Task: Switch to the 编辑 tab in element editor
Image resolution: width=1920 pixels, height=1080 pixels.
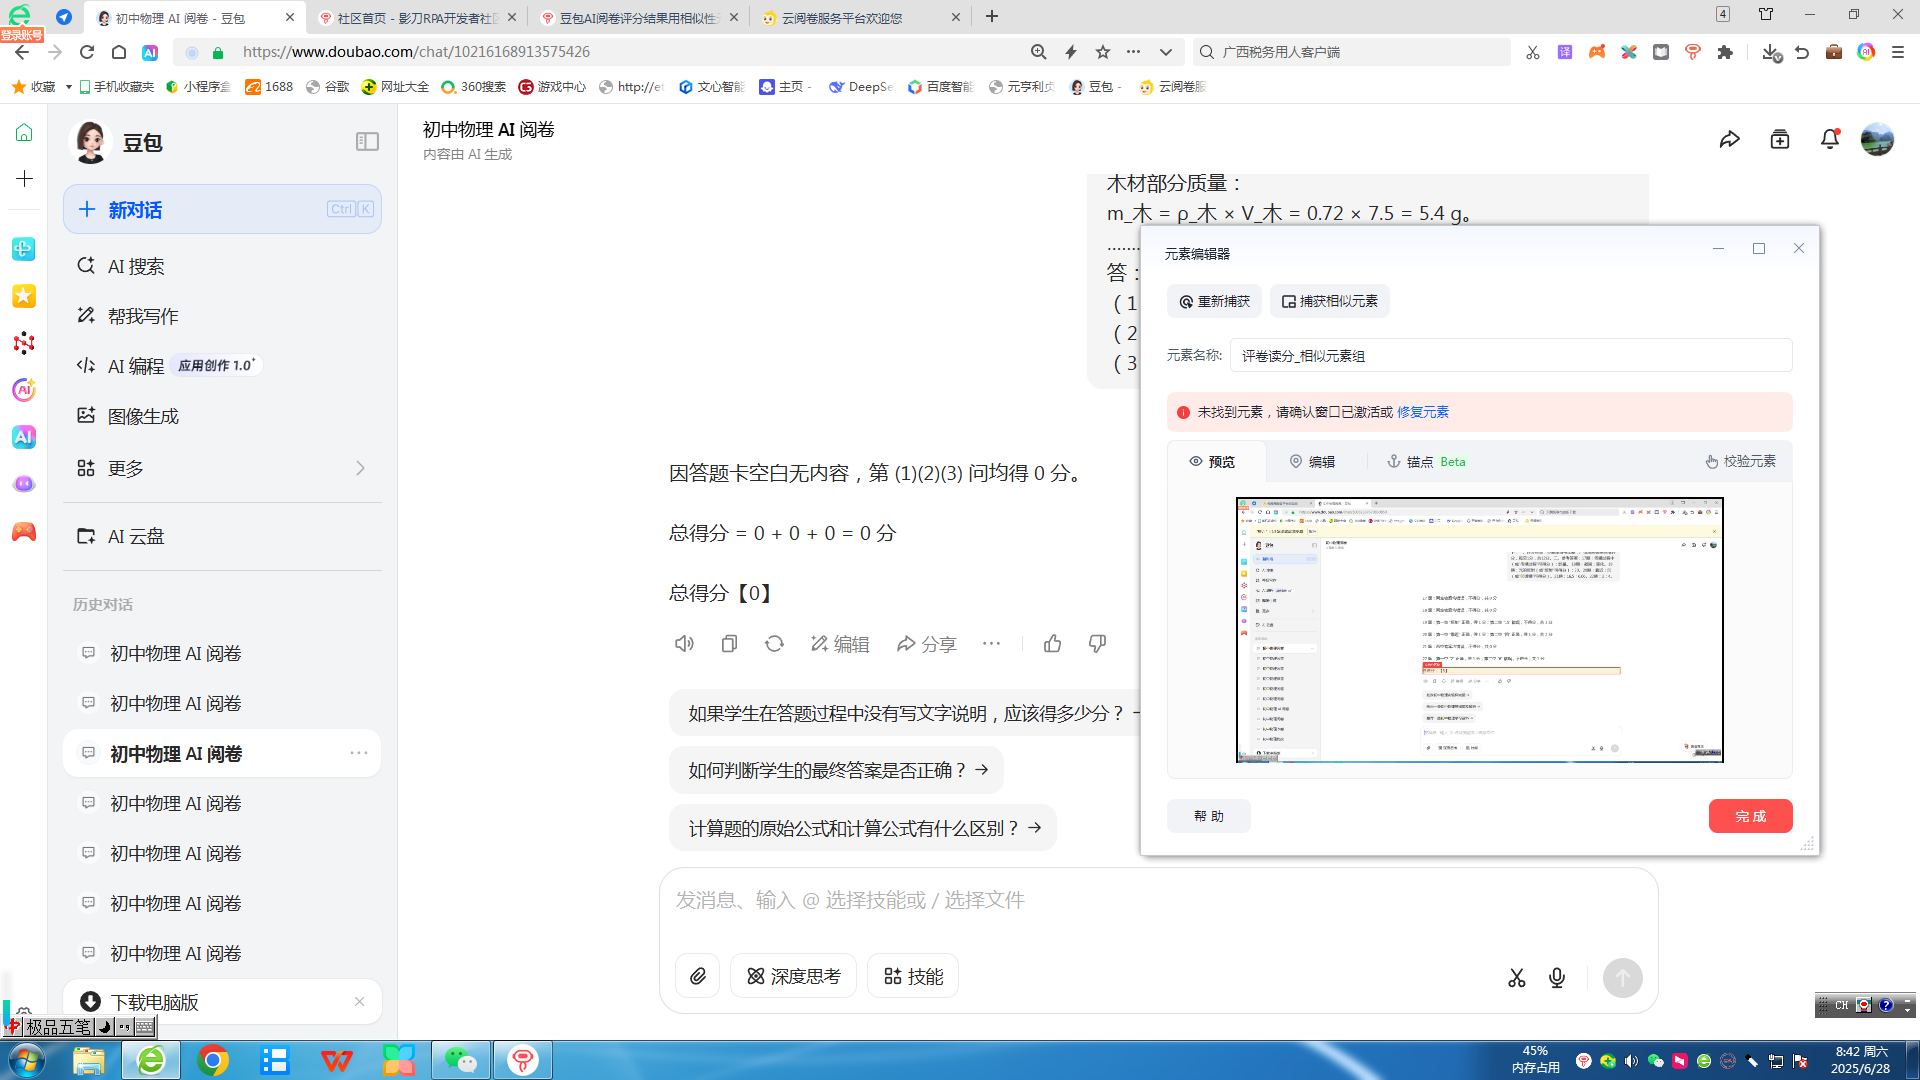Action: pos(1312,461)
